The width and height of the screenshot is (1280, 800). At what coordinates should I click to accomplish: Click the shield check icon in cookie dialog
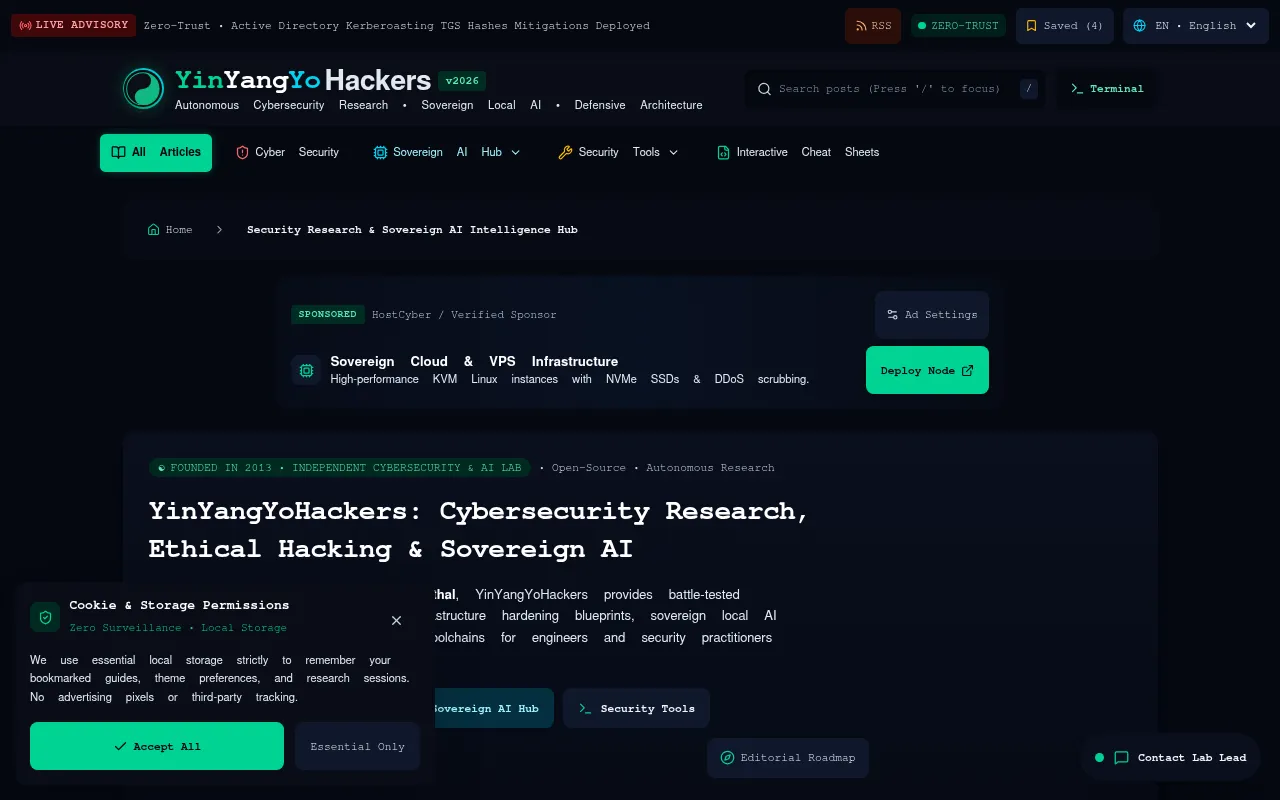[x=45, y=617]
